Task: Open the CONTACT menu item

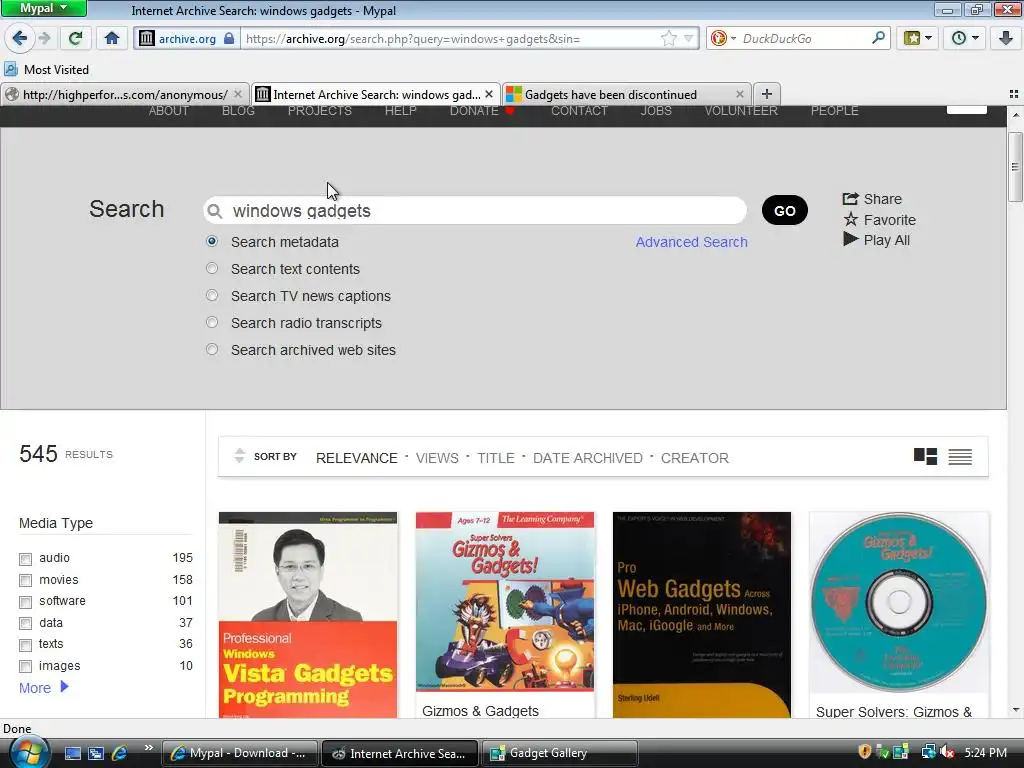Action: 579,111
